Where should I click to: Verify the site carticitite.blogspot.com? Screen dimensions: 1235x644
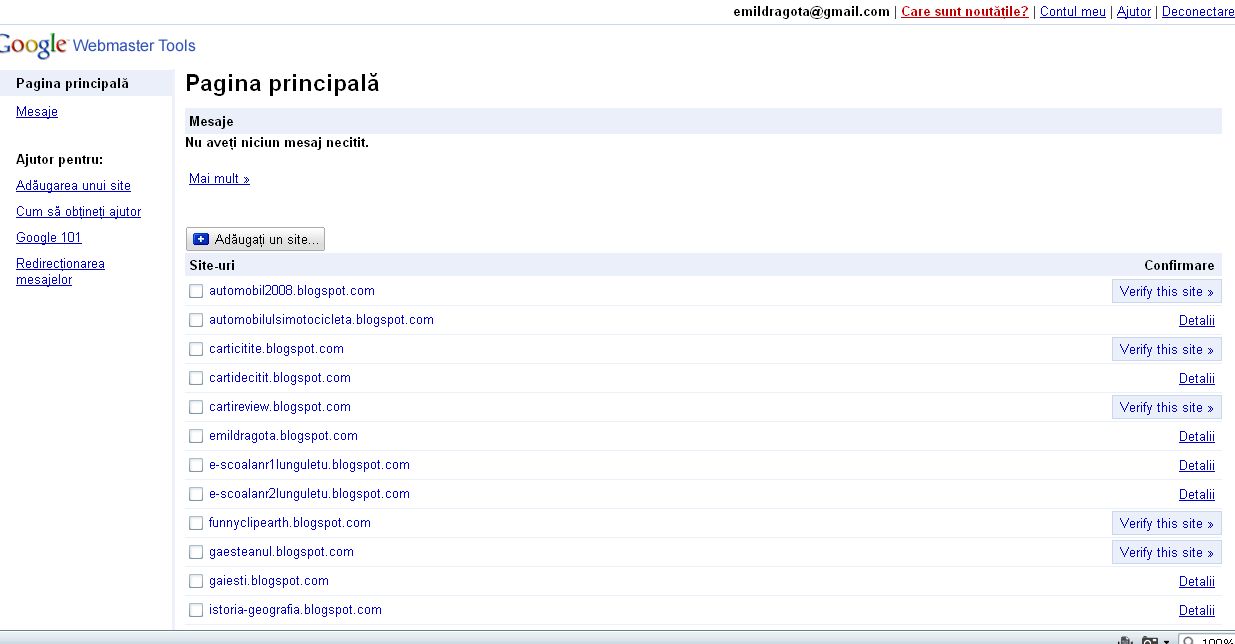1167,349
